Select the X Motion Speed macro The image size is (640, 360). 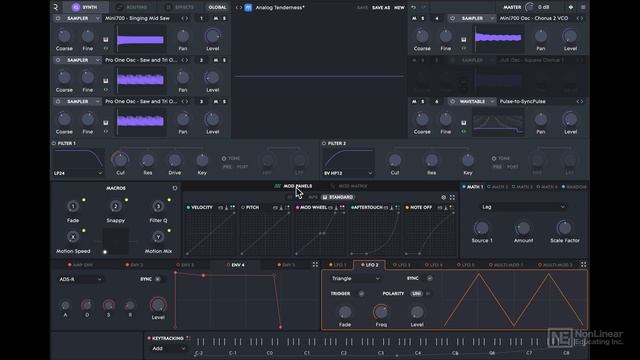point(73,236)
